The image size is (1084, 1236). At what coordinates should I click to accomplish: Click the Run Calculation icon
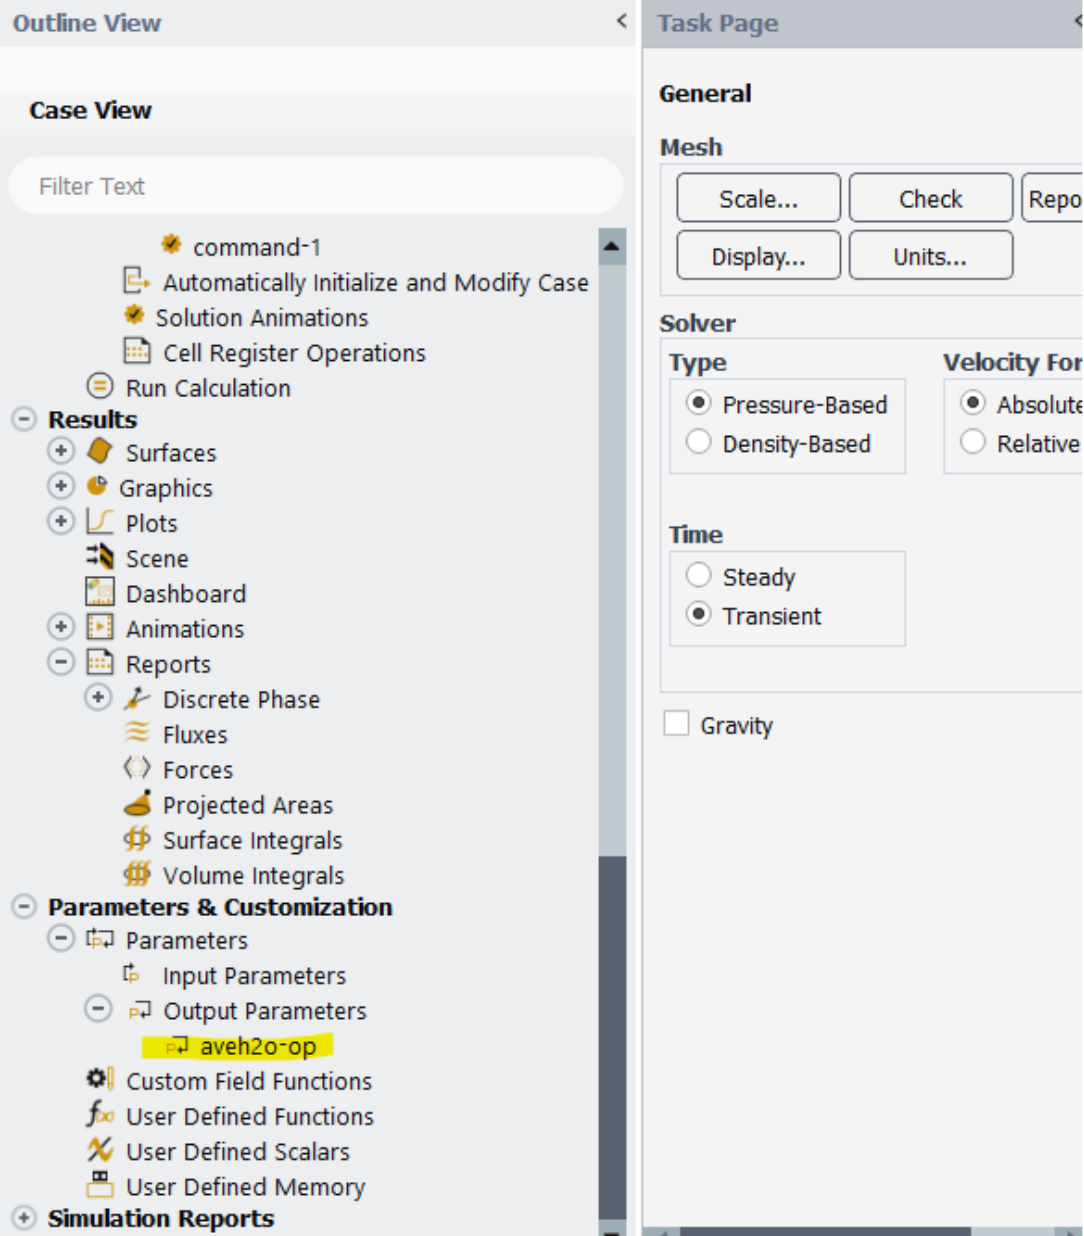pyautogui.click(x=100, y=386)
